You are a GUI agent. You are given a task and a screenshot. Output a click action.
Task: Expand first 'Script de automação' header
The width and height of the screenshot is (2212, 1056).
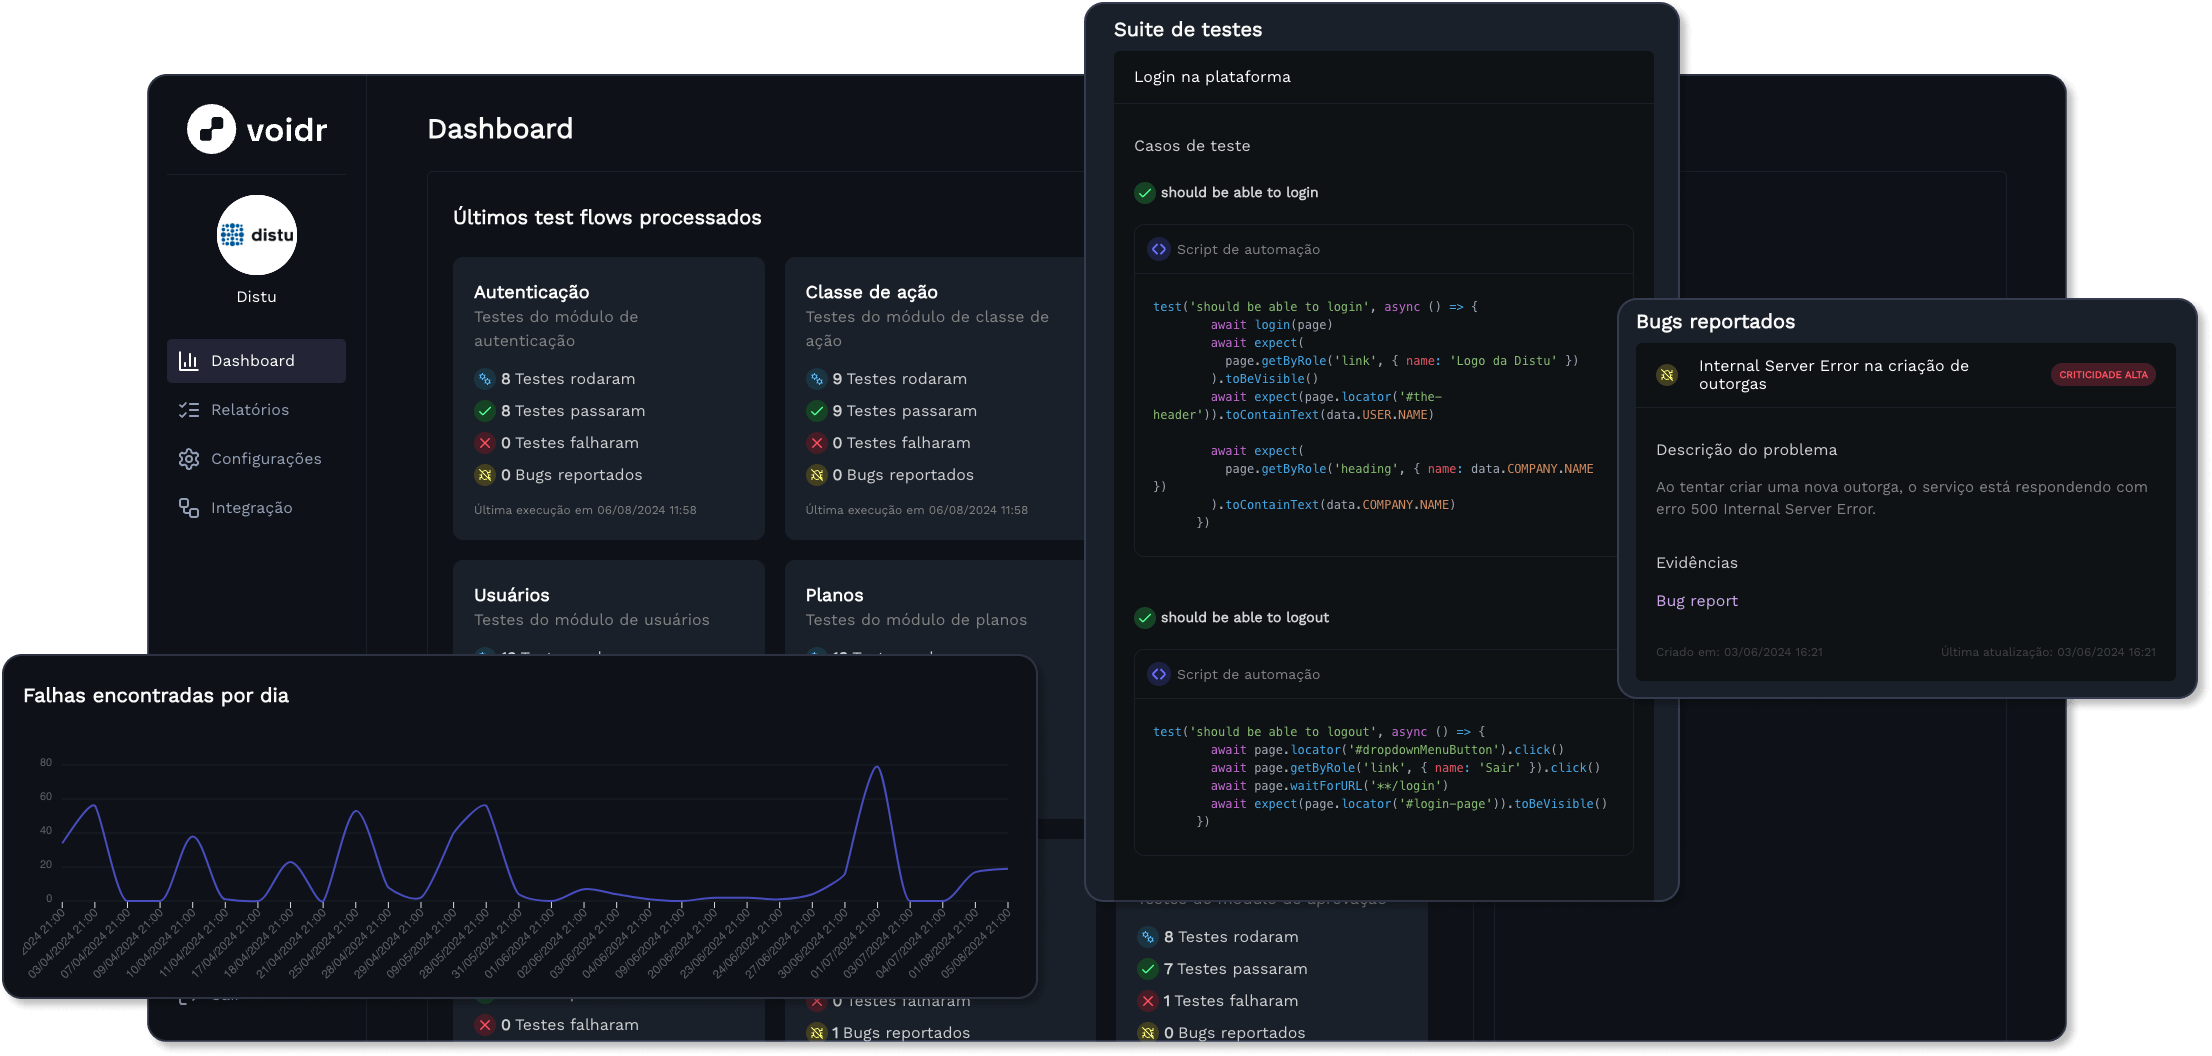(1384, 250)
